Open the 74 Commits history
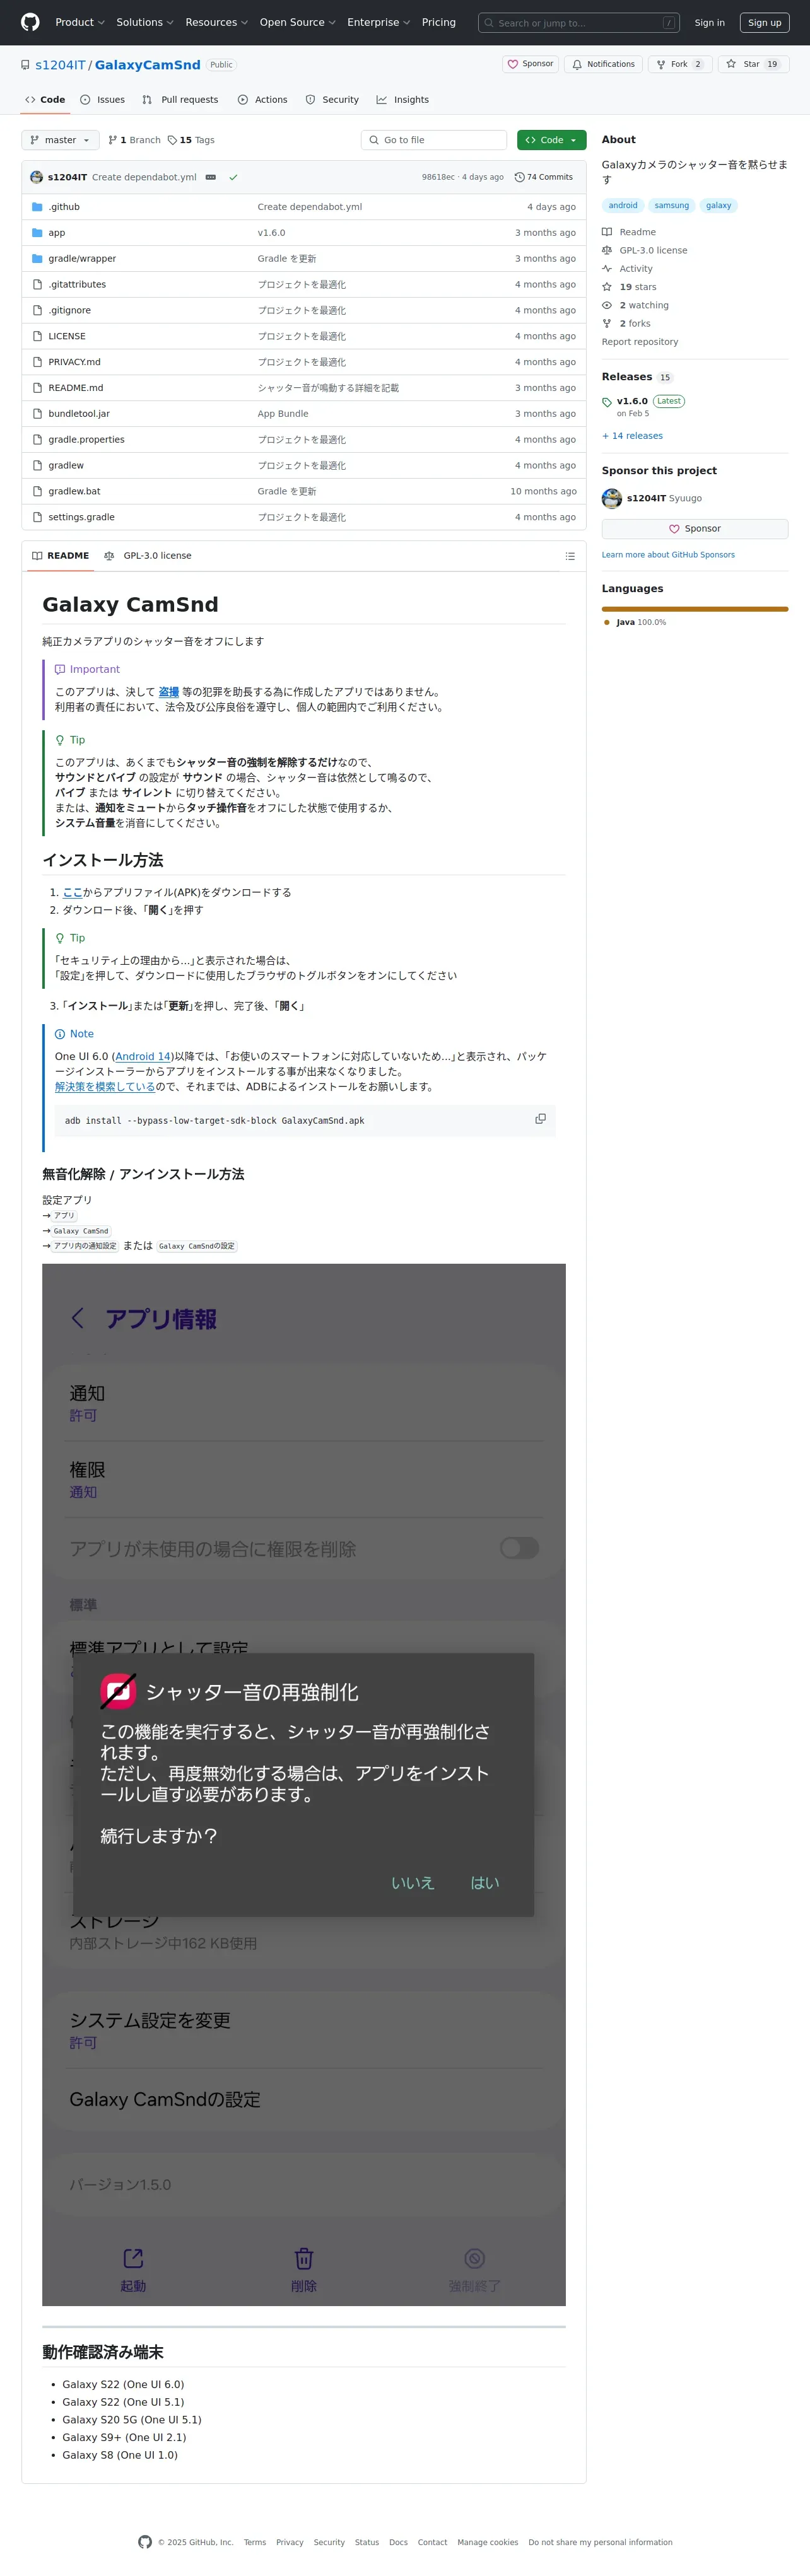Viewport: 810px width, 2576px height. pos(544,177)
